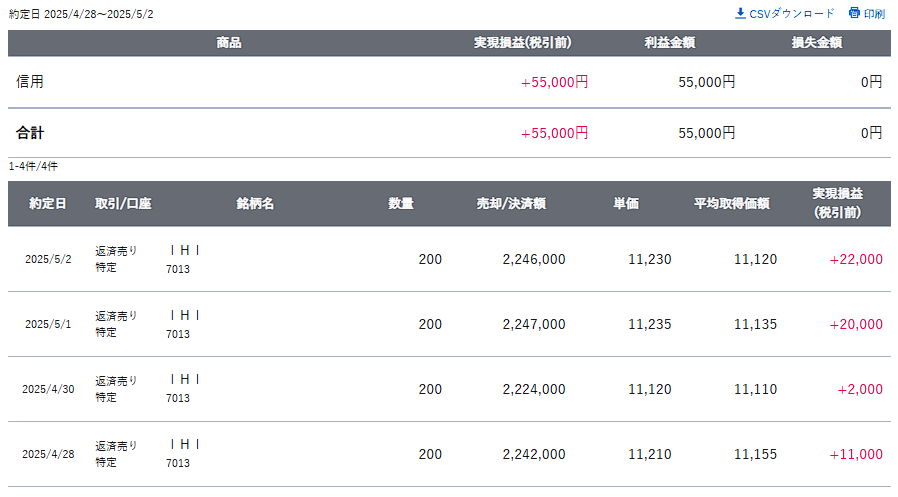Open the IHI stock name in the 2025/5/2 row
Screen dimensions: 898x497
tap(185, 251)
